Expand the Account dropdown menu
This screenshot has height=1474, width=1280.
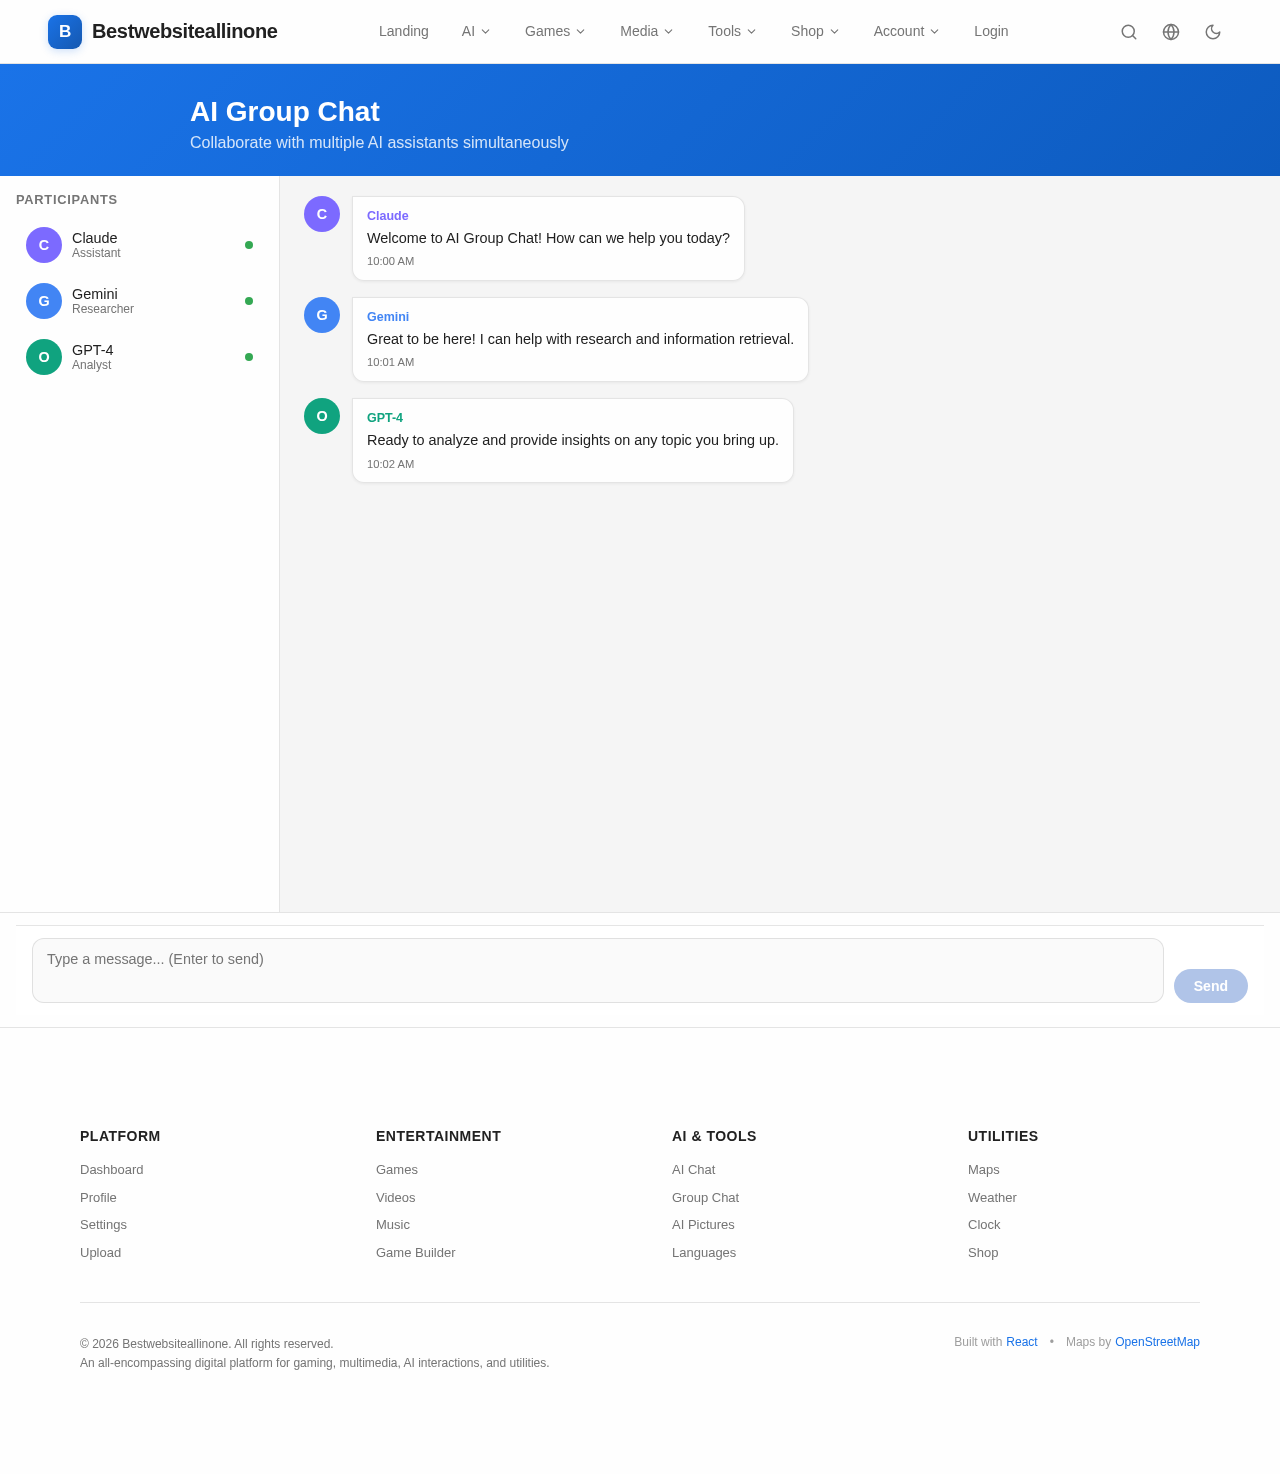(x=906, y=32)
